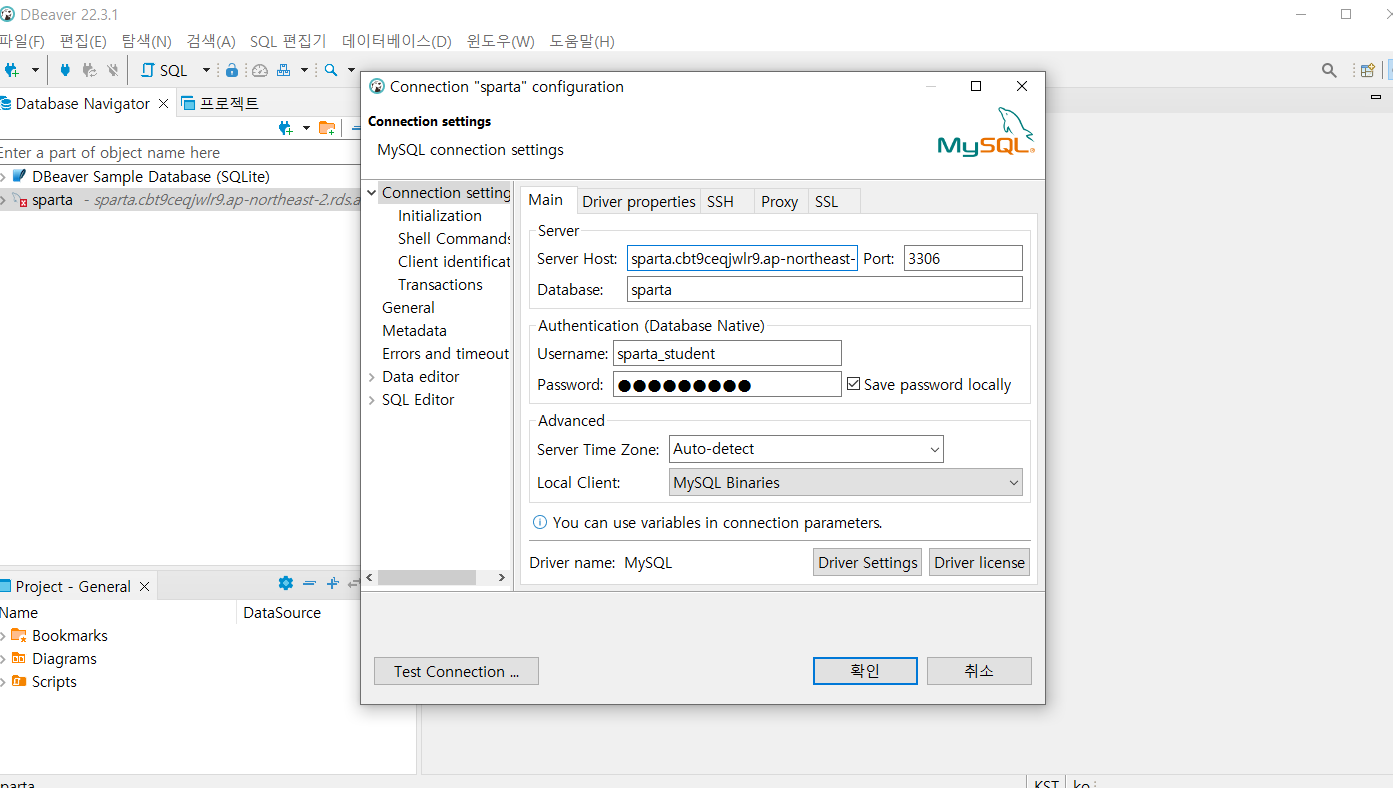Click the object name filter field in Navigator
This screenshot has height=788, width=1393.
click(x=180, y=152)
